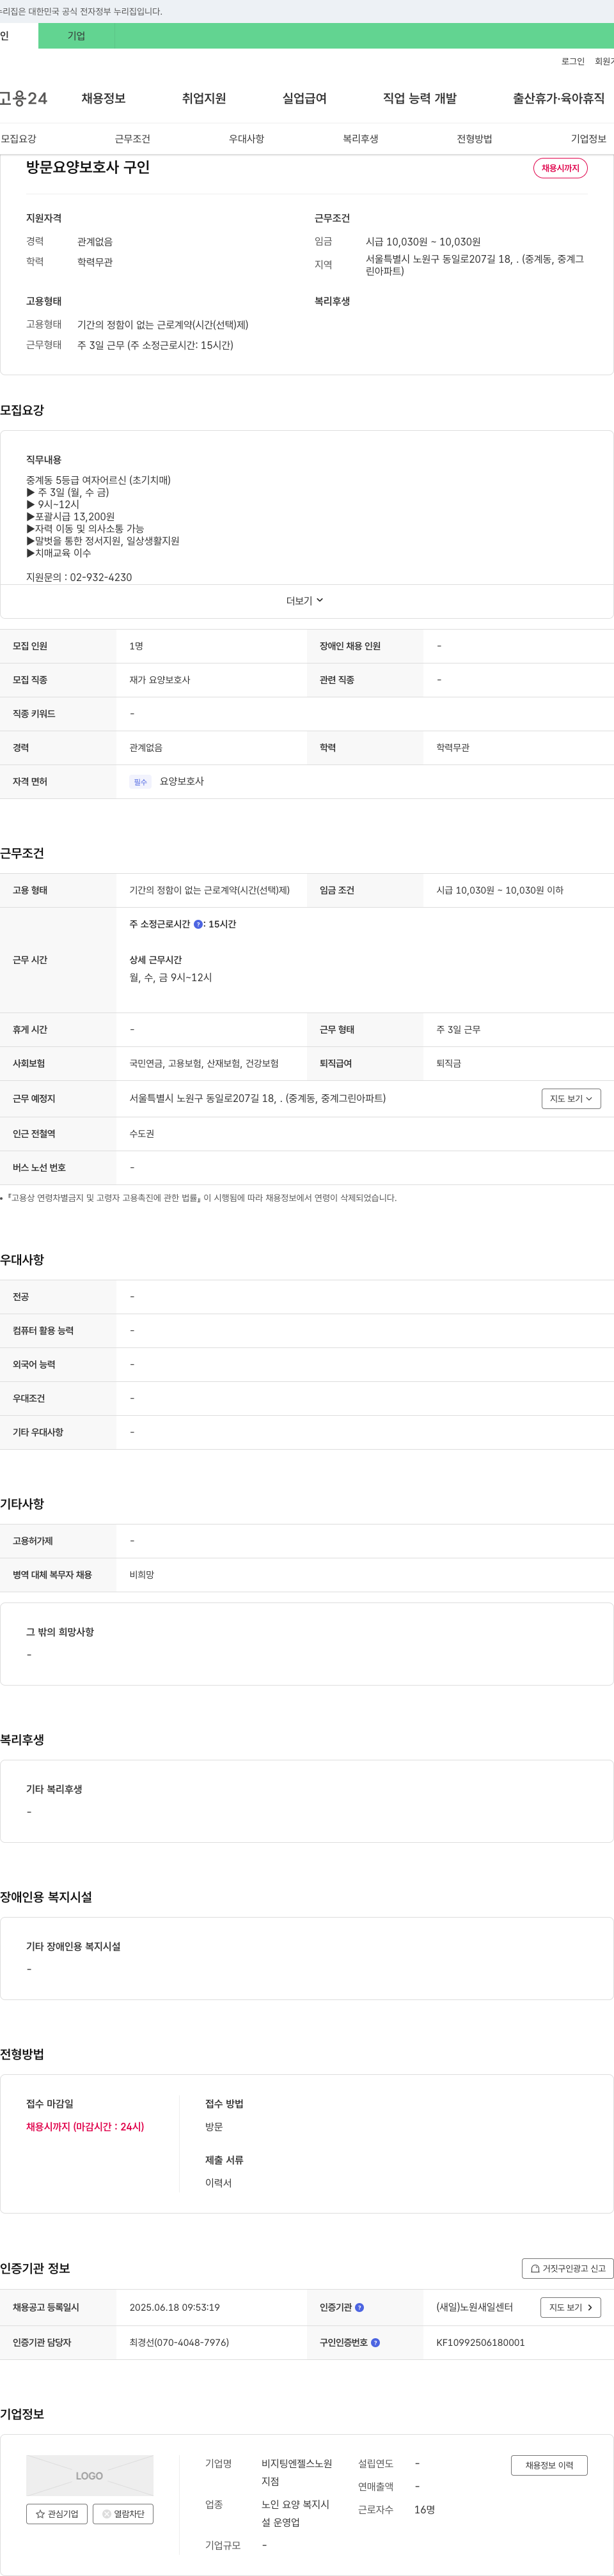Click the 주 3일 근무 value in 근무 형태 row
Image resolution: width=614 pixels, height=2576 pixels.
[x=458, y=1029]
